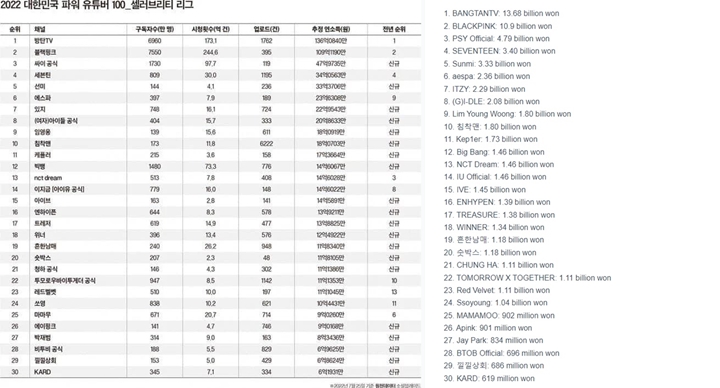The width and height of the screenshot is (720, 388).
Task: Select the '마마무' channel cell
Action: [x=42, y=315]
